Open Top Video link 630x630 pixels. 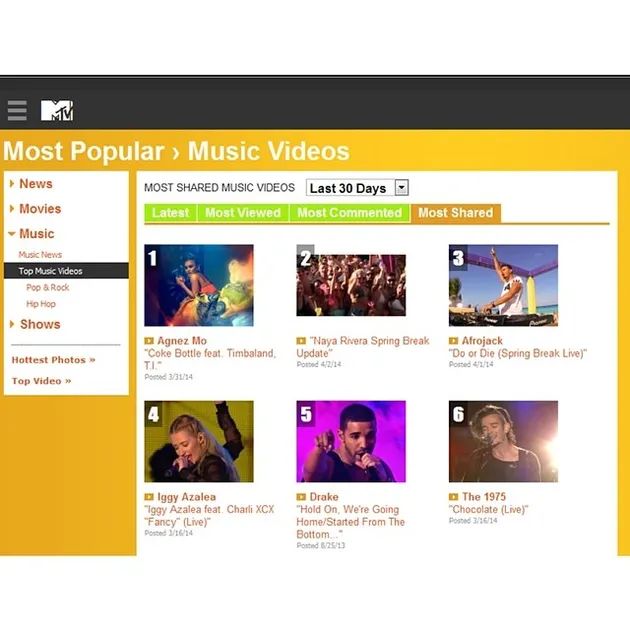(x=41, y=381)
